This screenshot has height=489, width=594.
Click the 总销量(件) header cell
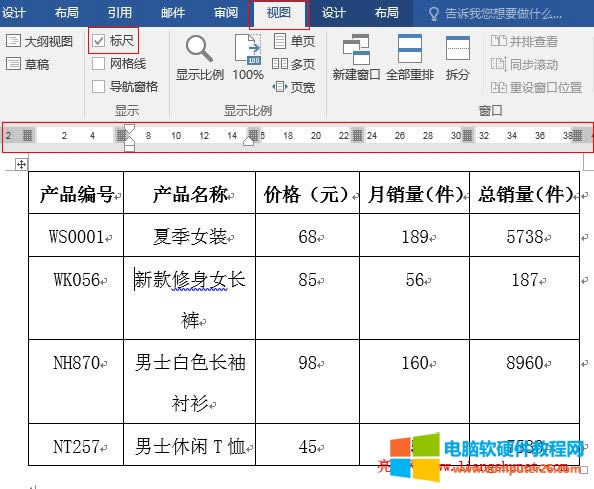[524, 193]
